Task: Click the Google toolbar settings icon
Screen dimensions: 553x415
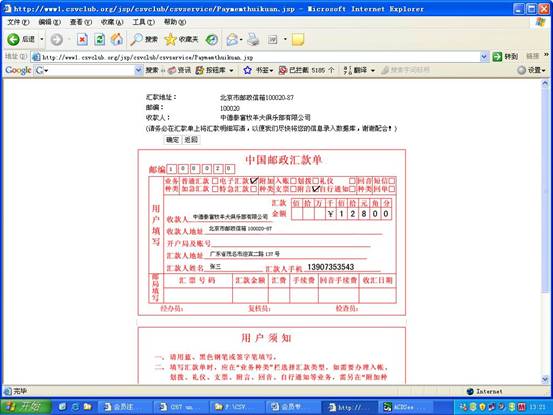Action: tap(521, 70)
